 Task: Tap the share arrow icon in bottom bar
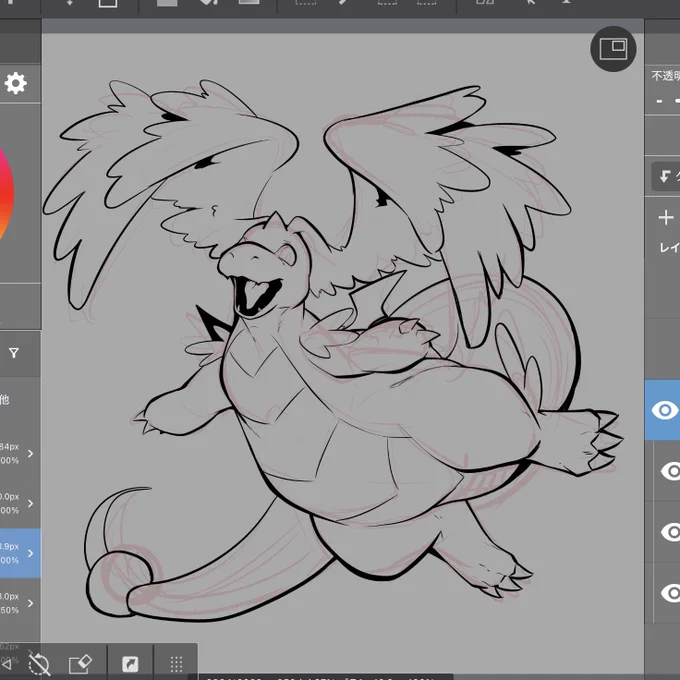tap(130, 664)
